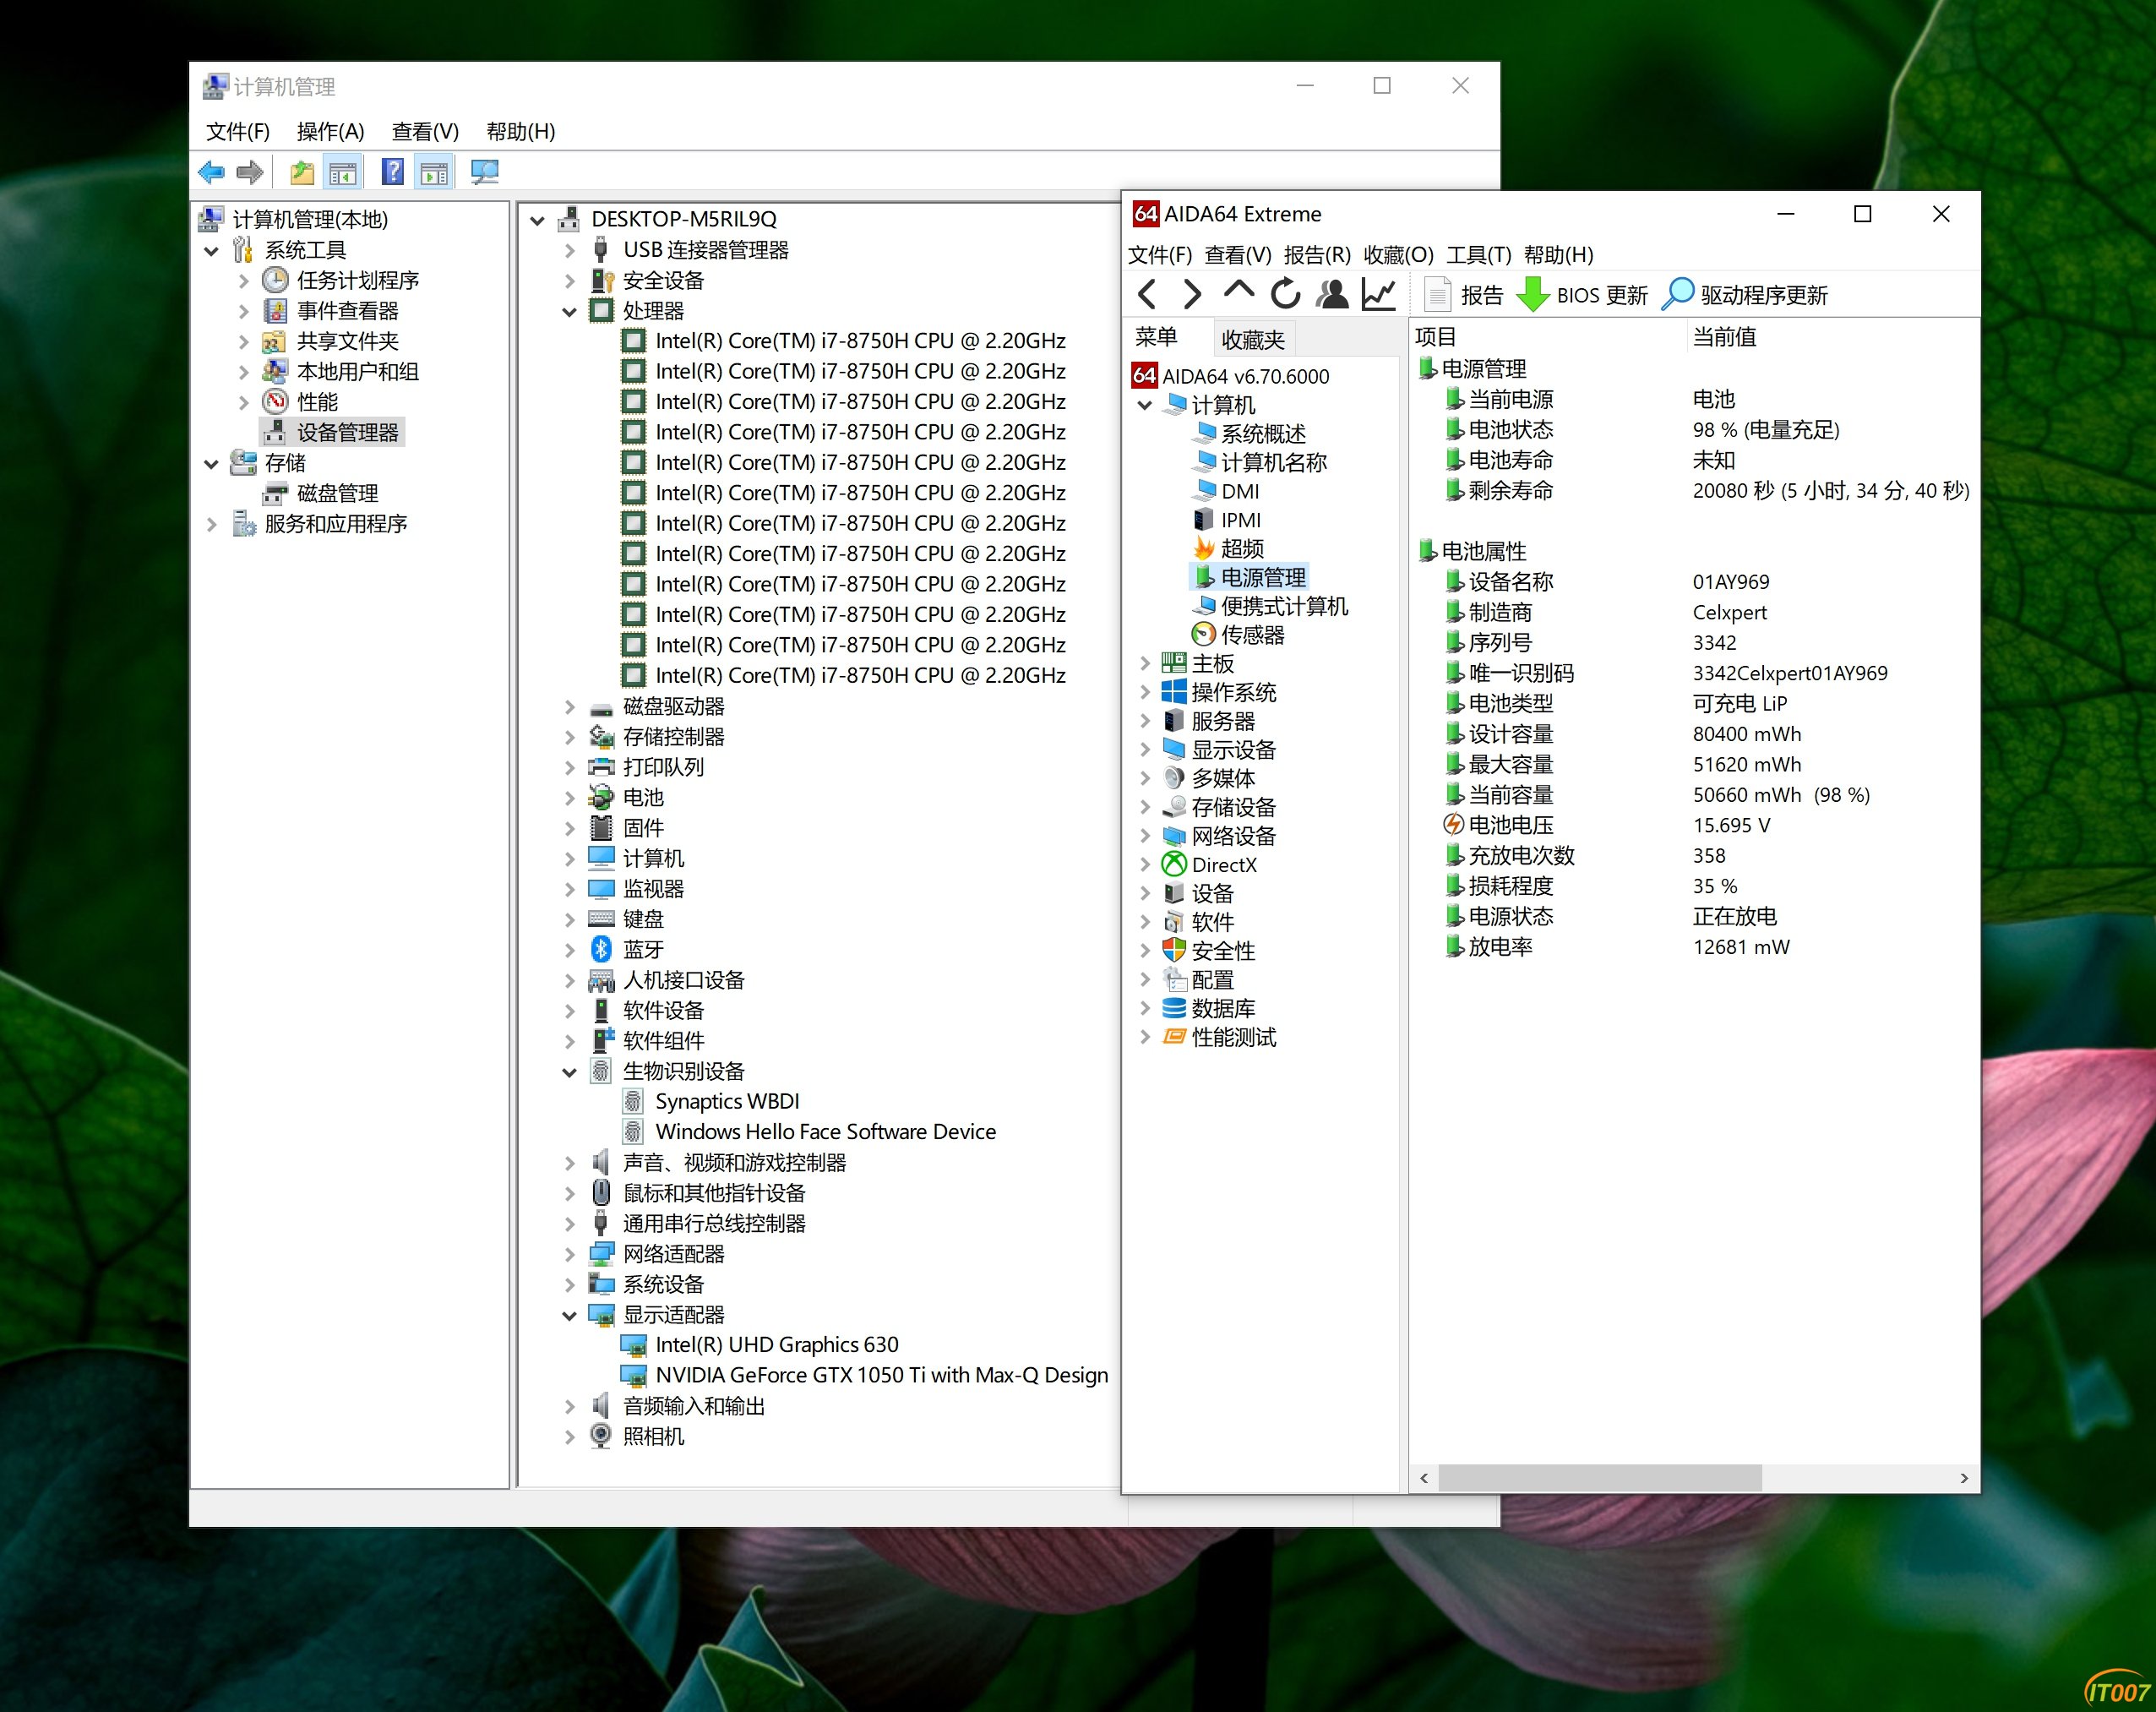The image size is (2156, 1712).
Task: Select 超频 in AIDA64 tree
Action: [x=1242, y=549]
